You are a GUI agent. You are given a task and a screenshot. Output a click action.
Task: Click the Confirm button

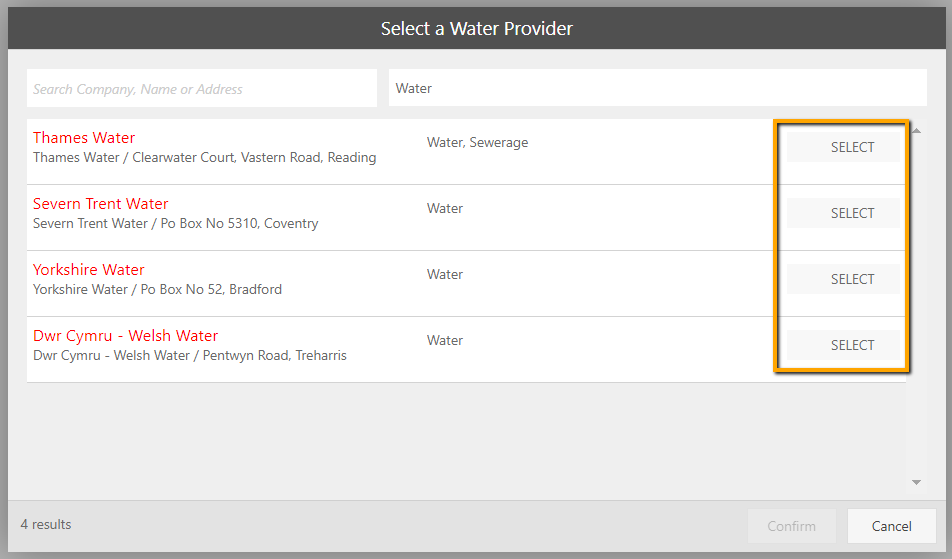coord(791,526)
